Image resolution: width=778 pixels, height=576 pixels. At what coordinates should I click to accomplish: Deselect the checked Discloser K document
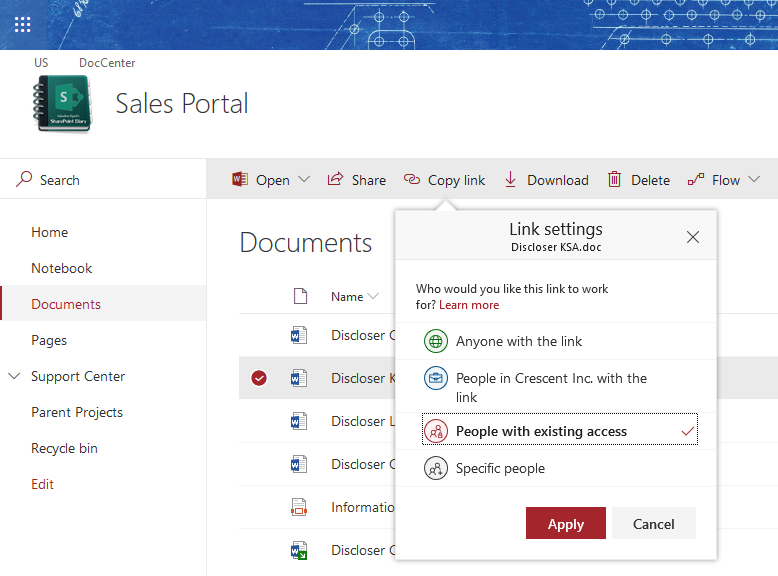pos(259,378)
